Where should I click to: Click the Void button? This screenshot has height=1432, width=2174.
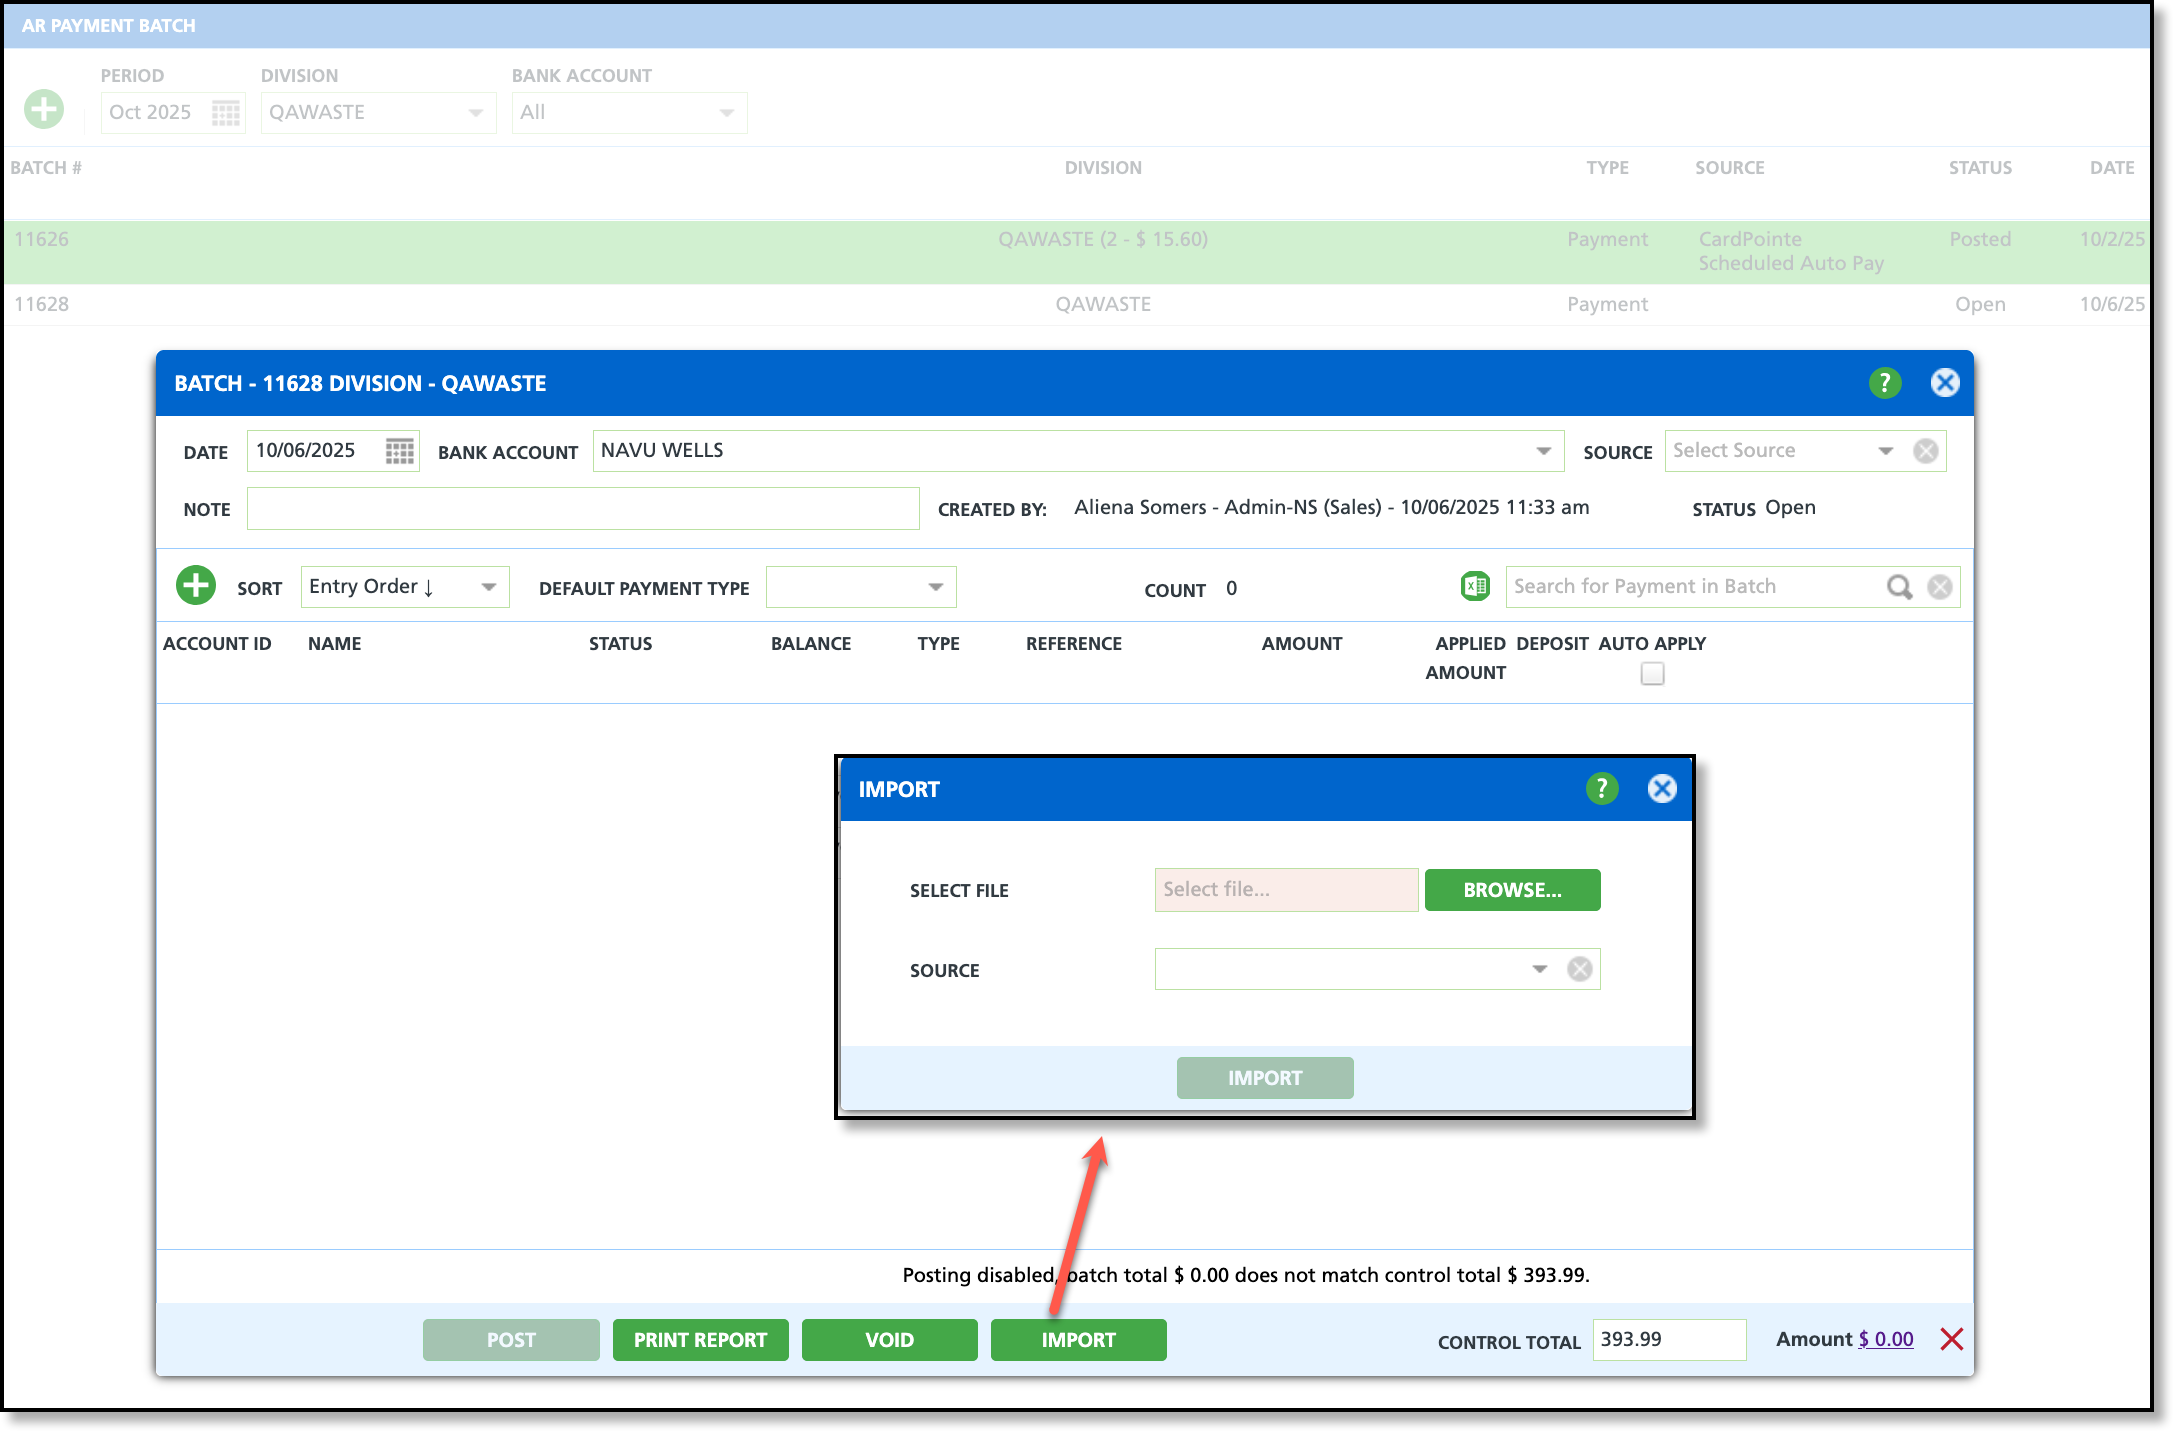point(889,1340)
